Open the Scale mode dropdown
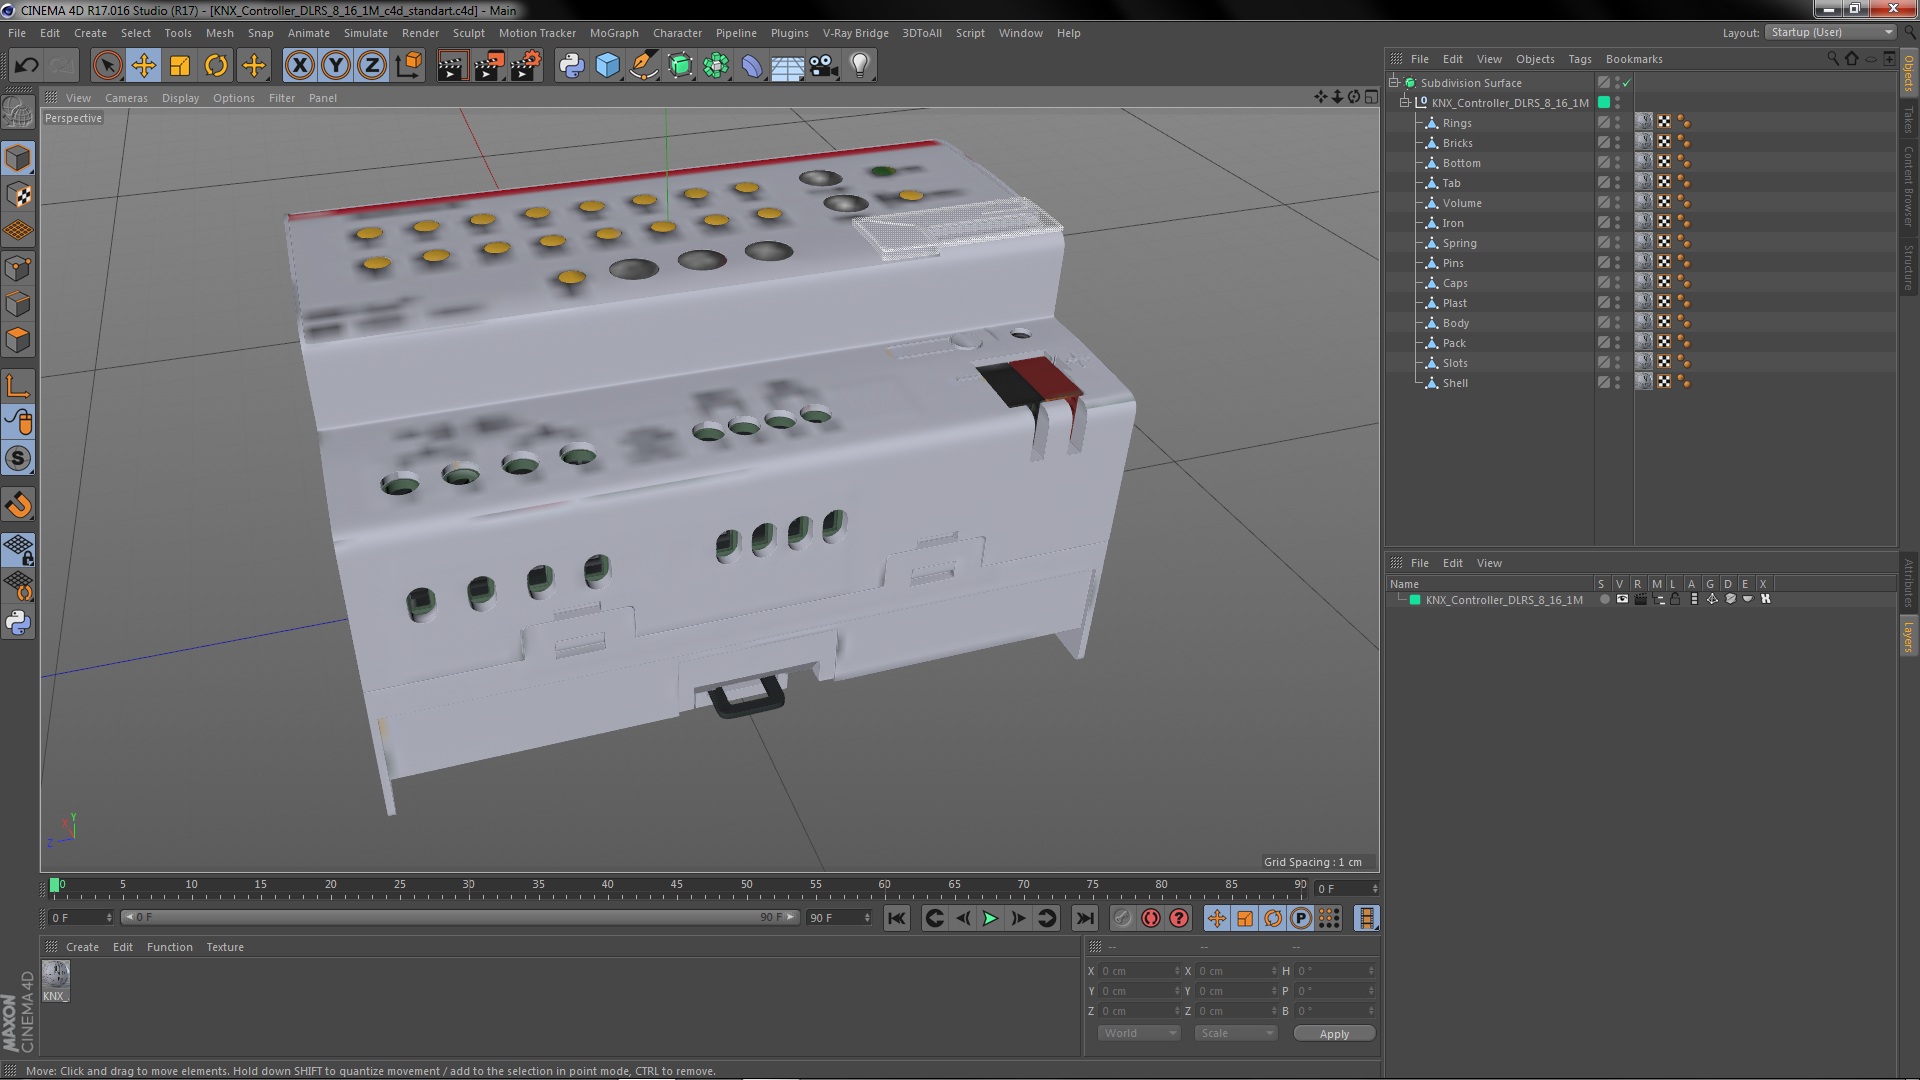This screenshot has height=1080, width=1920. point(1236,1033)
